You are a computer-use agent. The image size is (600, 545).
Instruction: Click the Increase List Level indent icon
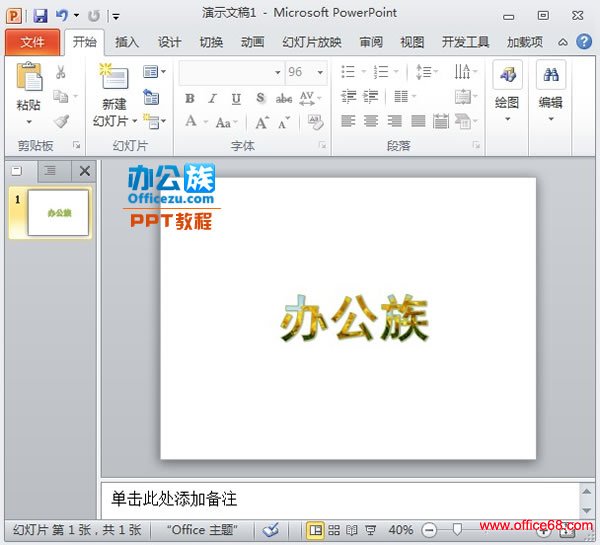pyautogui.click(x=370, y=96)
